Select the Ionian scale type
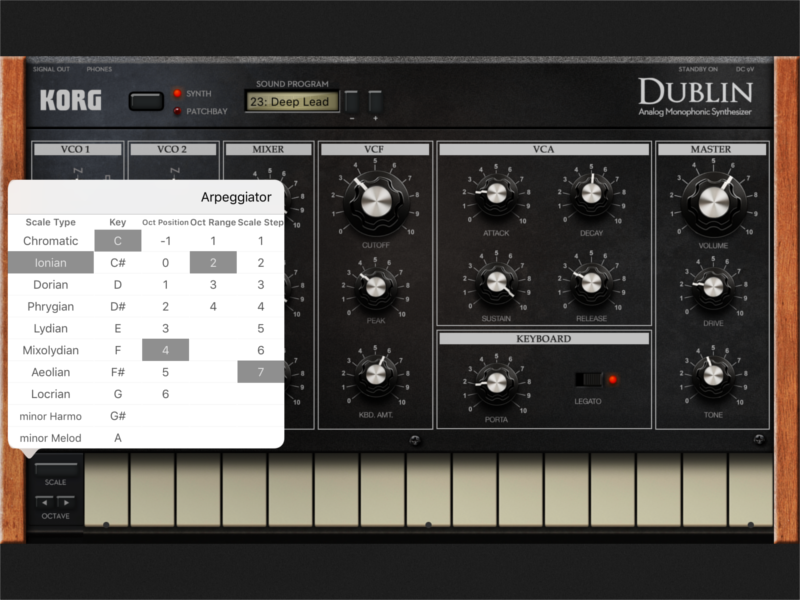The width and height of the screenshot is (800, 600). 51,263
